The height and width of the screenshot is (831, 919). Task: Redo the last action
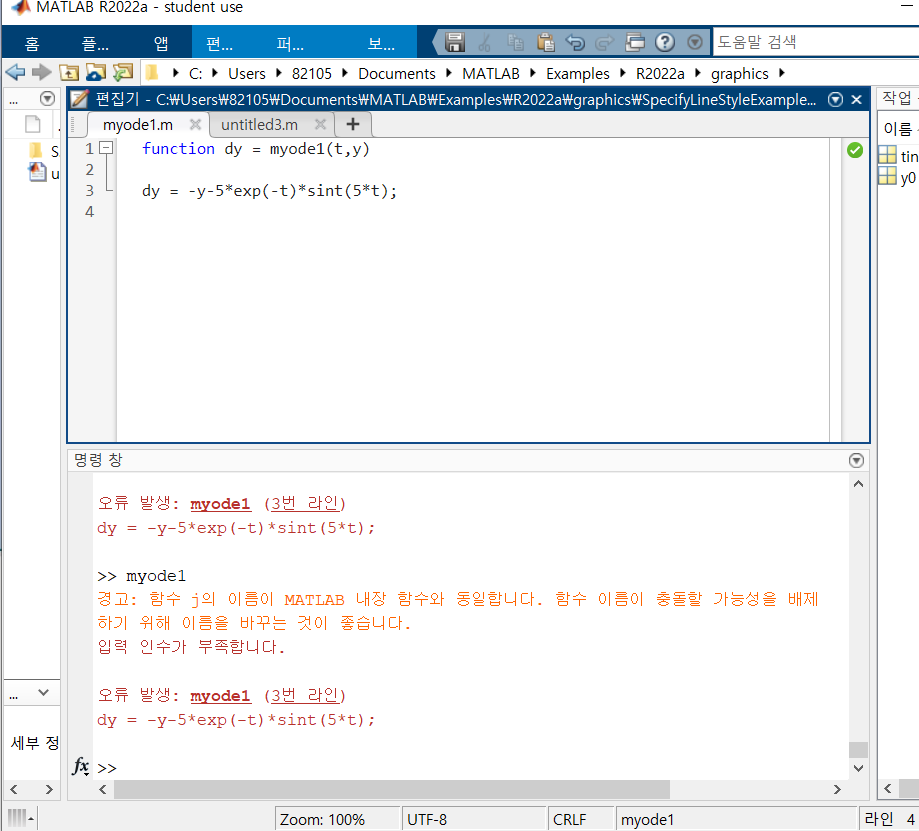pos(604,42)
